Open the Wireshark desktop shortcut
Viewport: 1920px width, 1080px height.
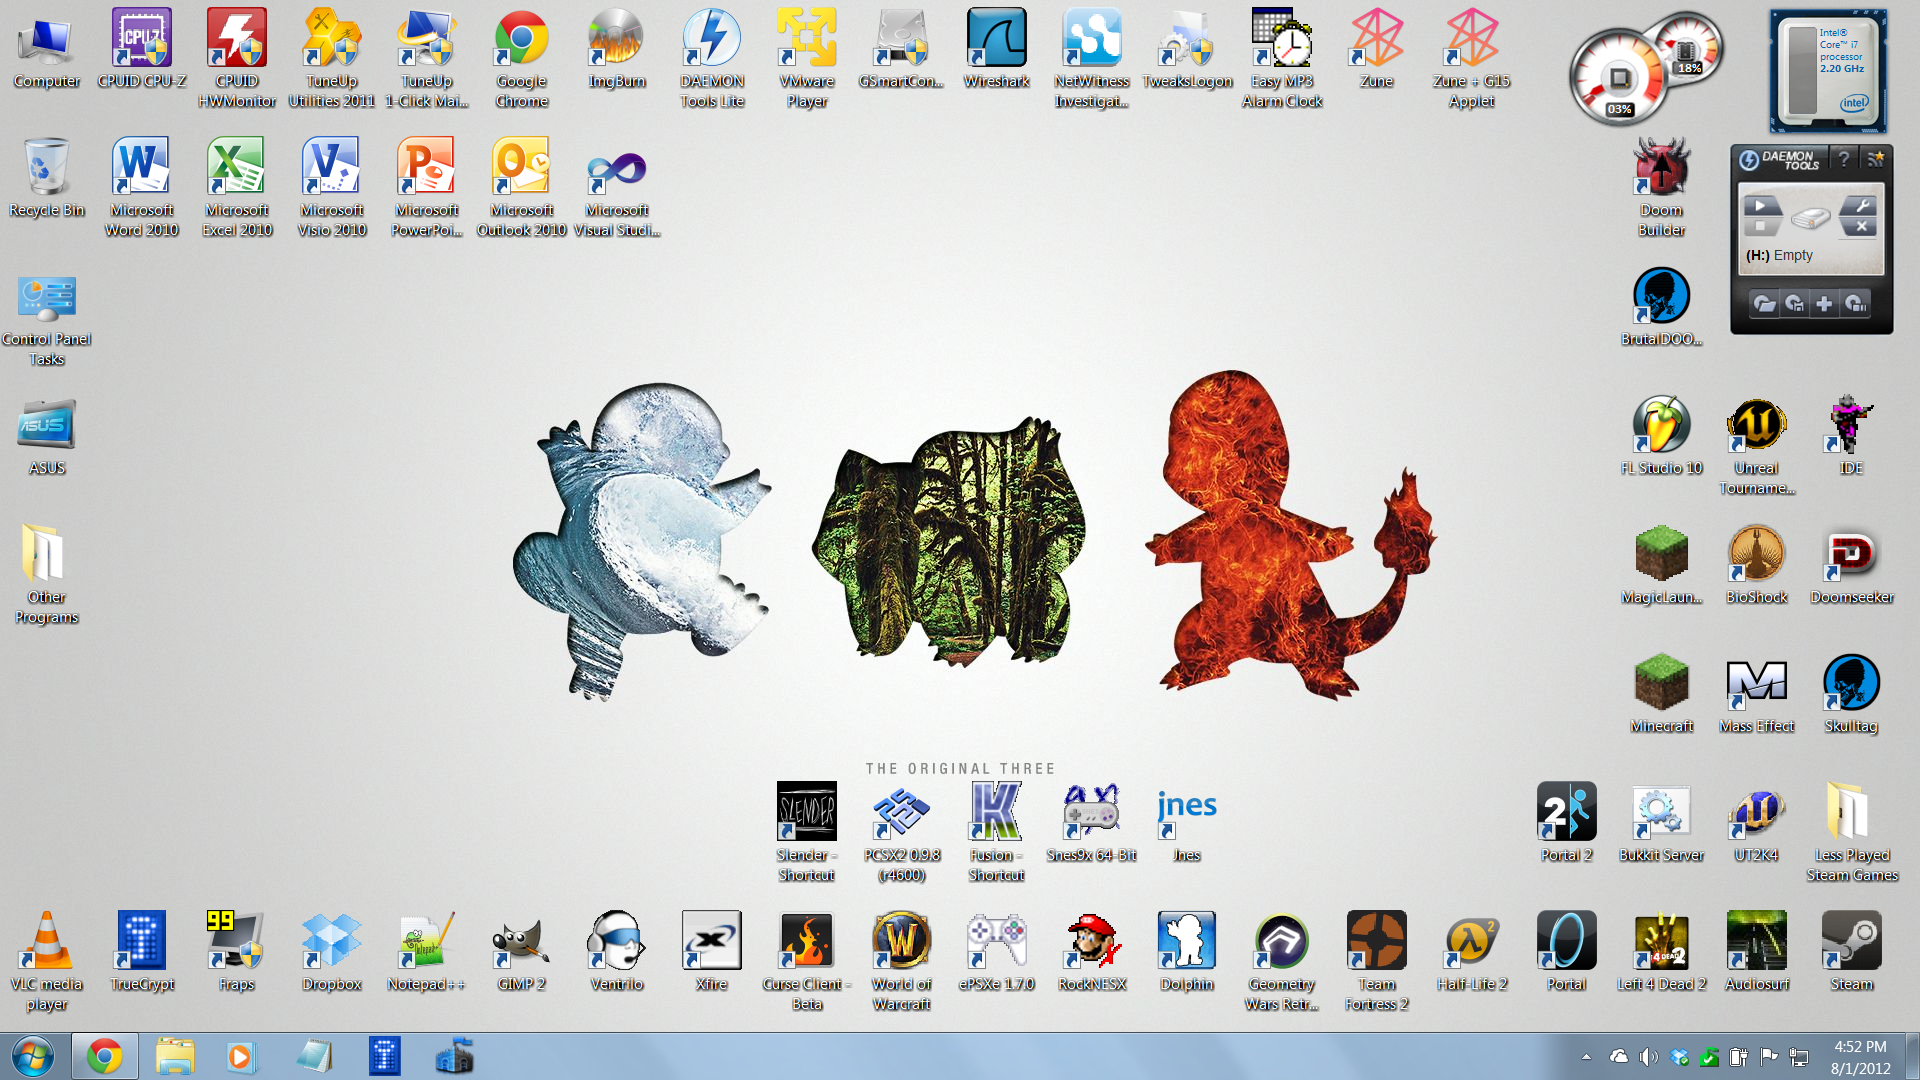point(996,40)
